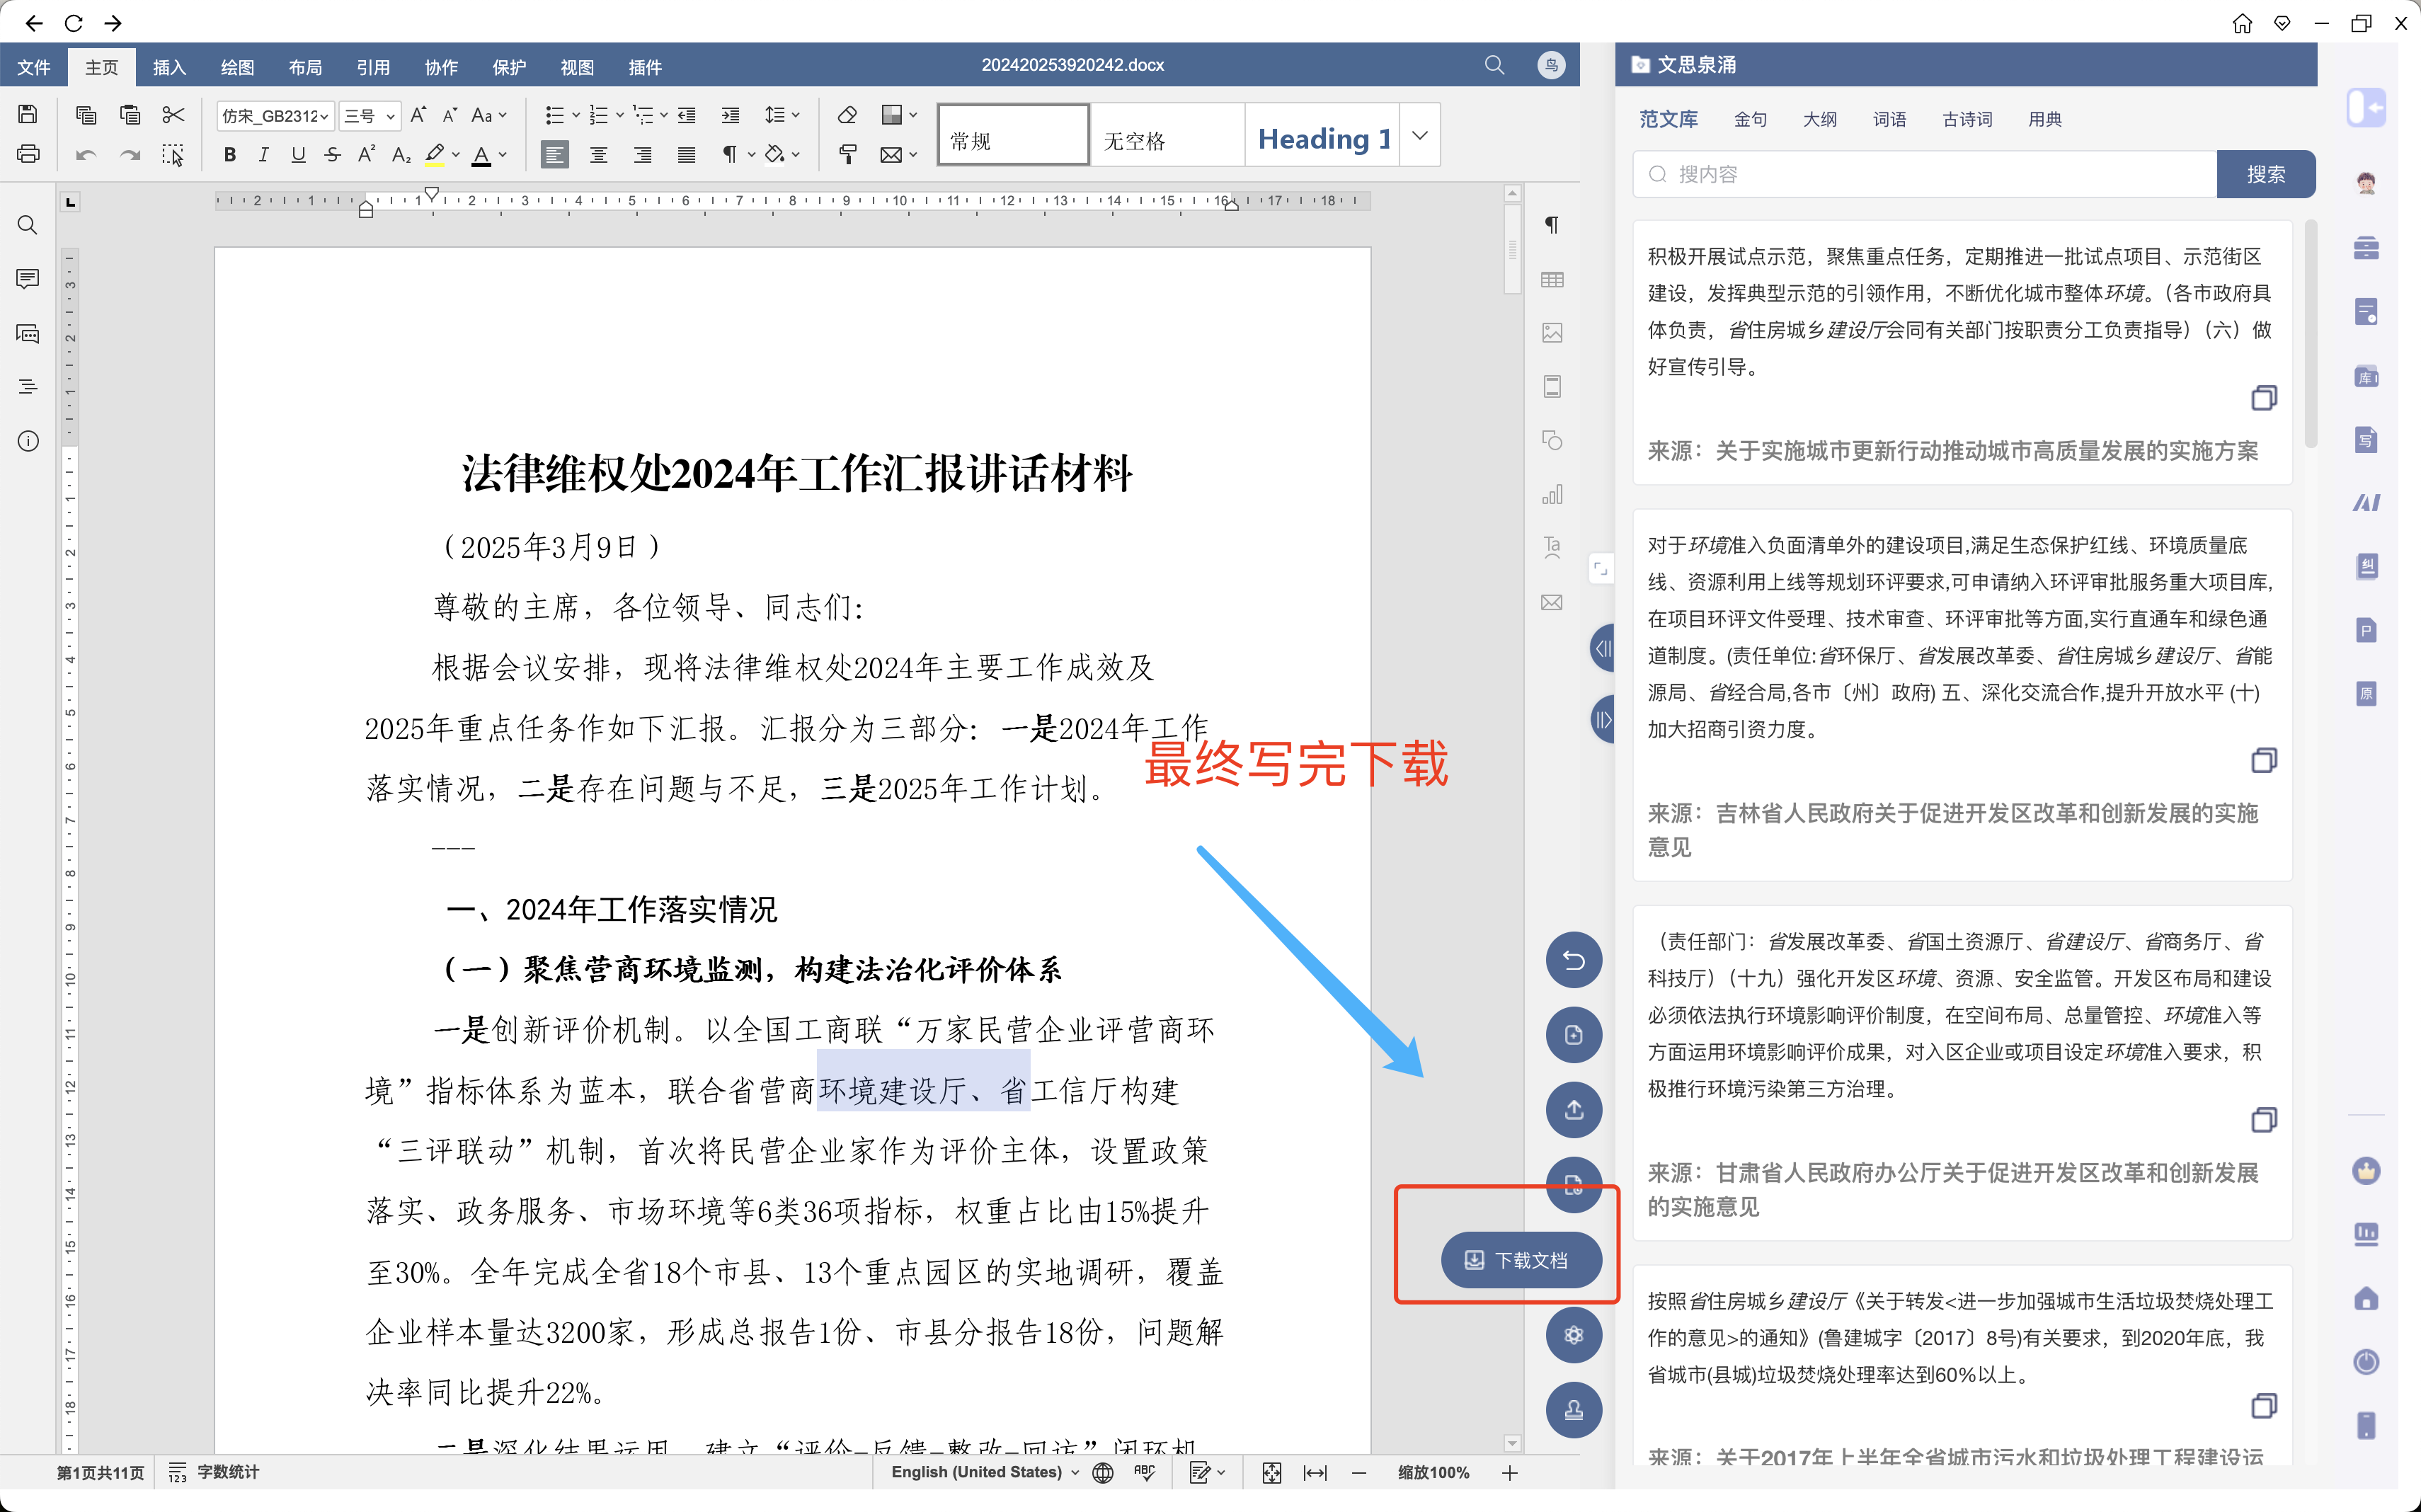Viewport: 2421px width, 1512px height.
Task: Click the yellow highlight color button
Action: coord(434,154)
